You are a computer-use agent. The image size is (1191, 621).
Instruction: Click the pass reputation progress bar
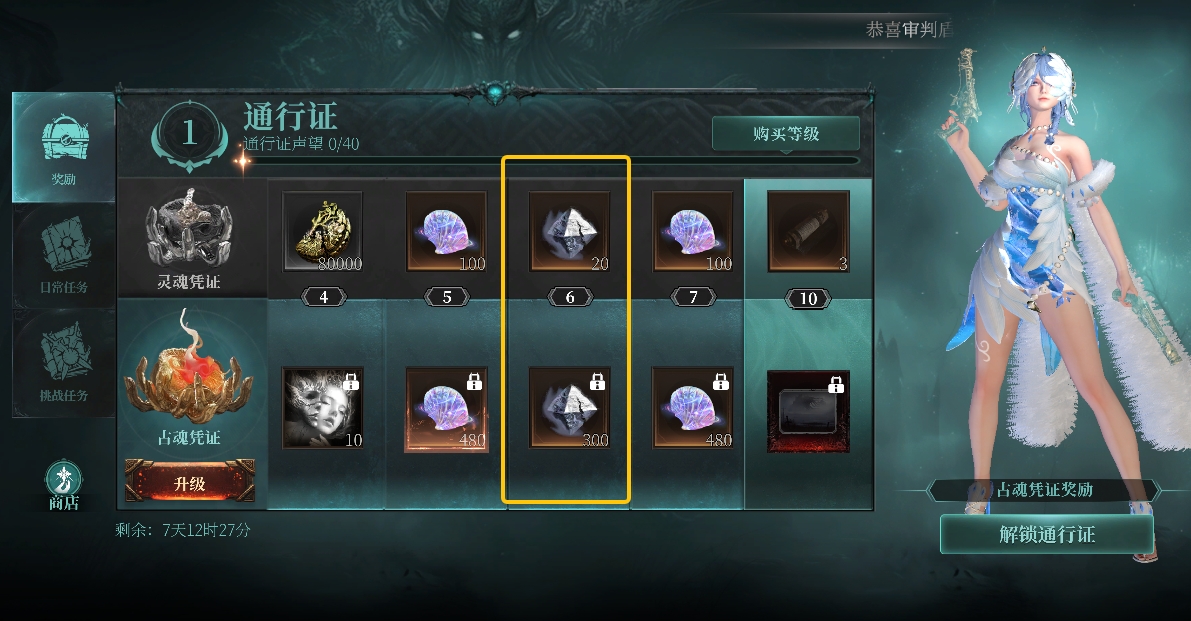click(x=551, y=160)
